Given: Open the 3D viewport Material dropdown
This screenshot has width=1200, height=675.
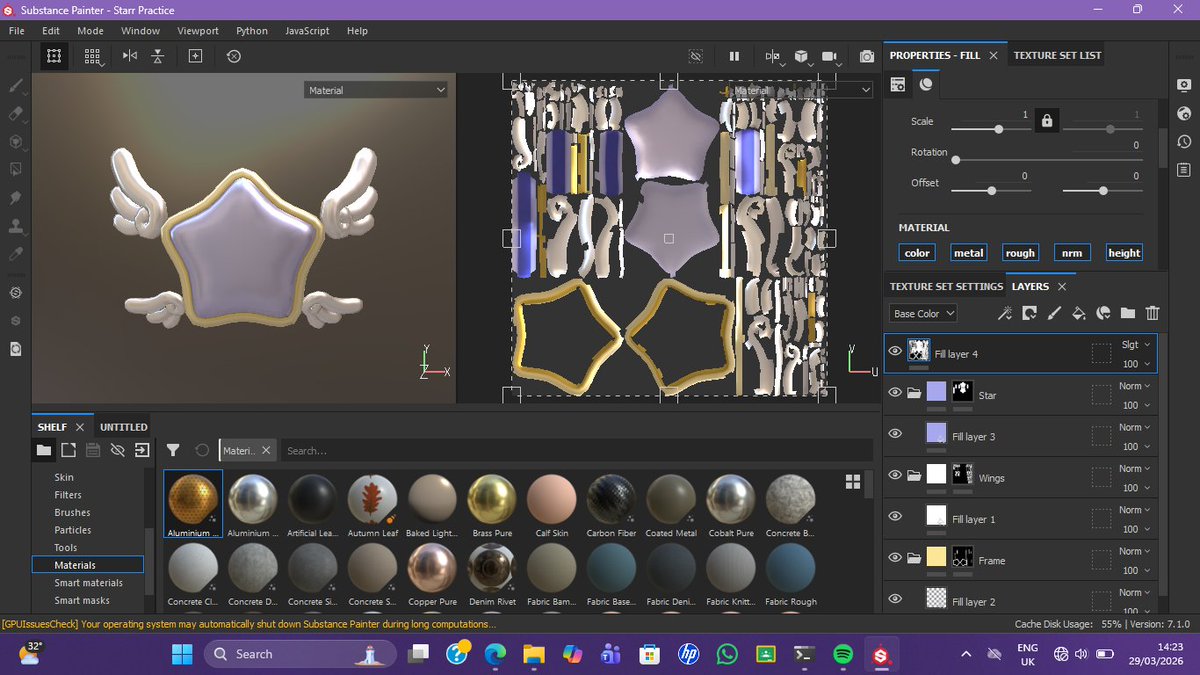Looking at the screenshot, I should [376, 90].
